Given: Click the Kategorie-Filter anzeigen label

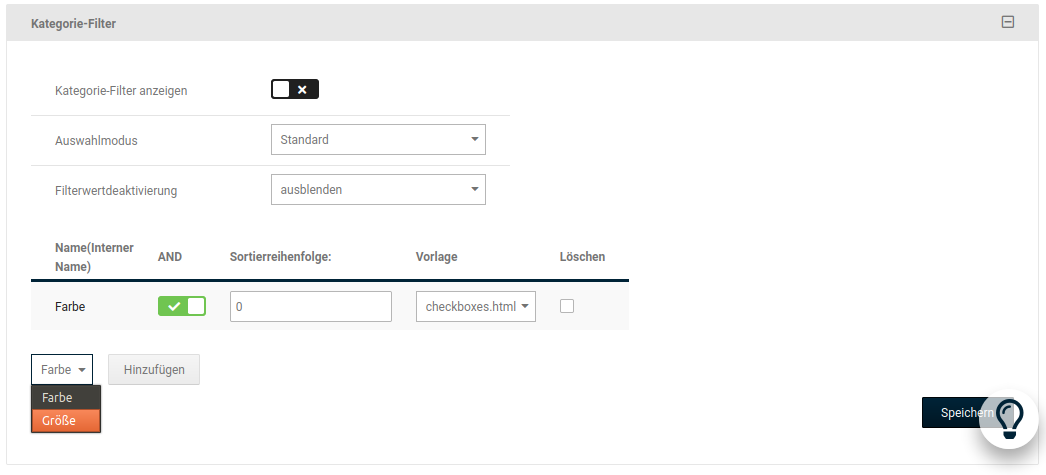Looking at the screenshot, I should pyautogui.click(x=121, y=91).
